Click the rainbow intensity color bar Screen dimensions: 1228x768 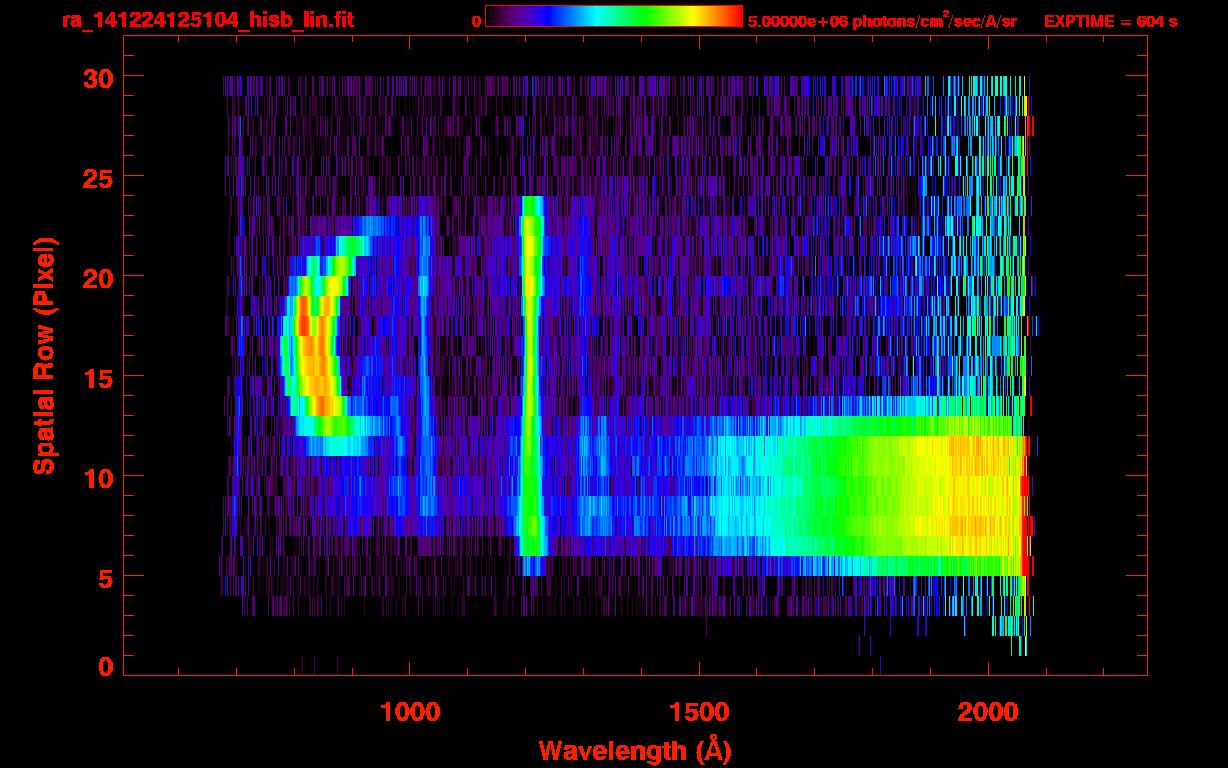click(614, 16)
